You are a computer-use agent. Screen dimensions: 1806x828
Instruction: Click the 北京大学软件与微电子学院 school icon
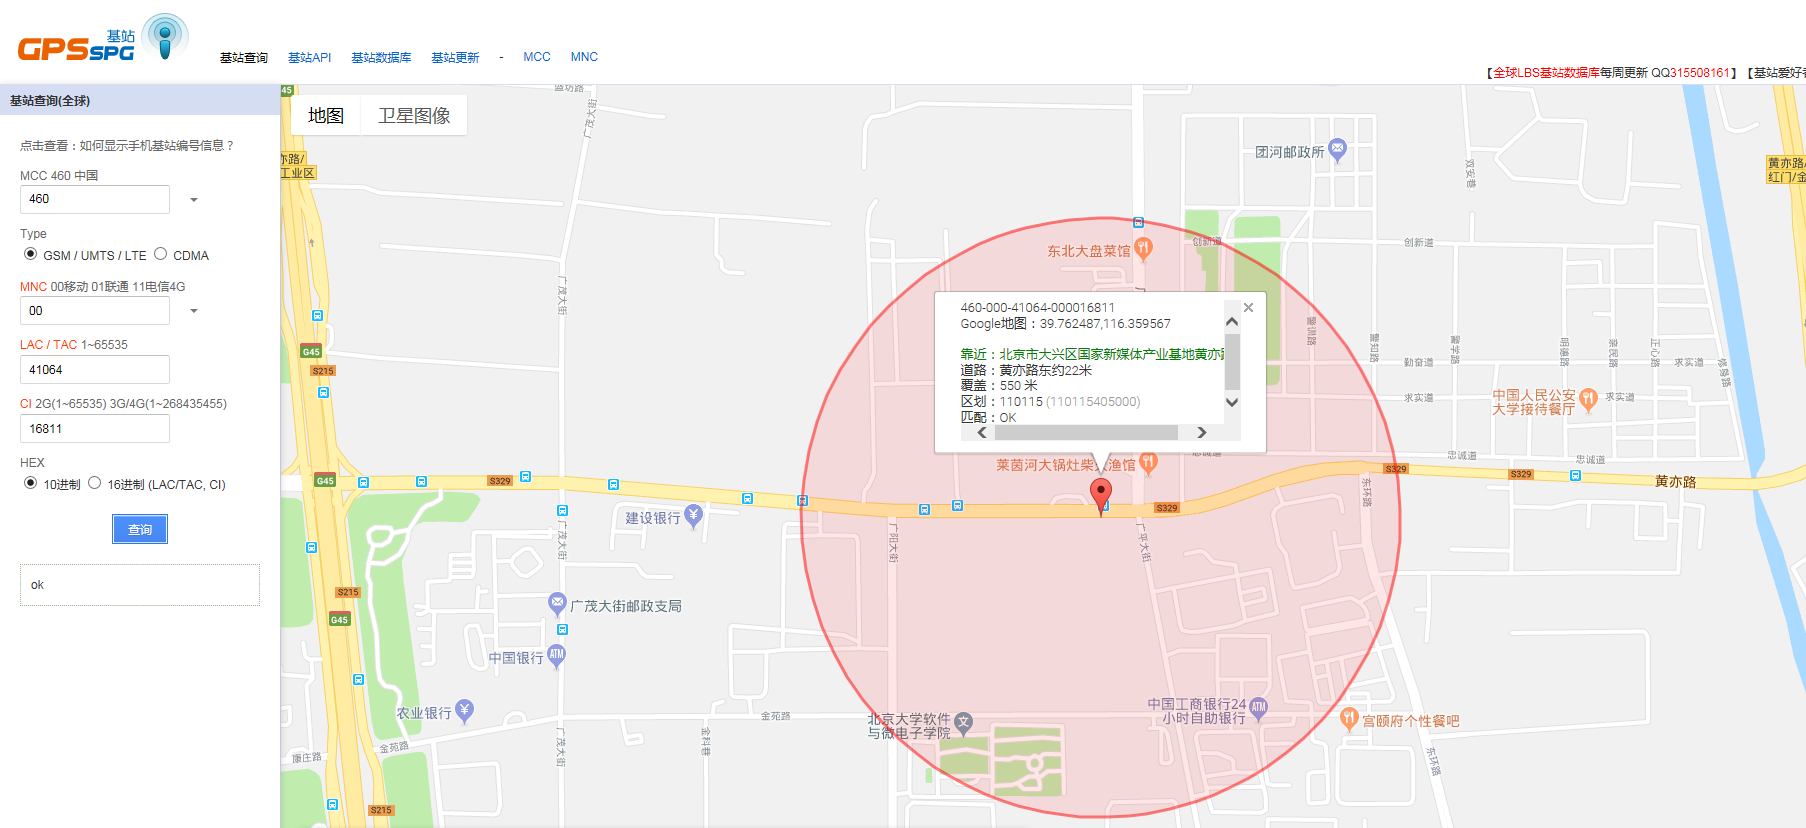click(x=964, y=723)
